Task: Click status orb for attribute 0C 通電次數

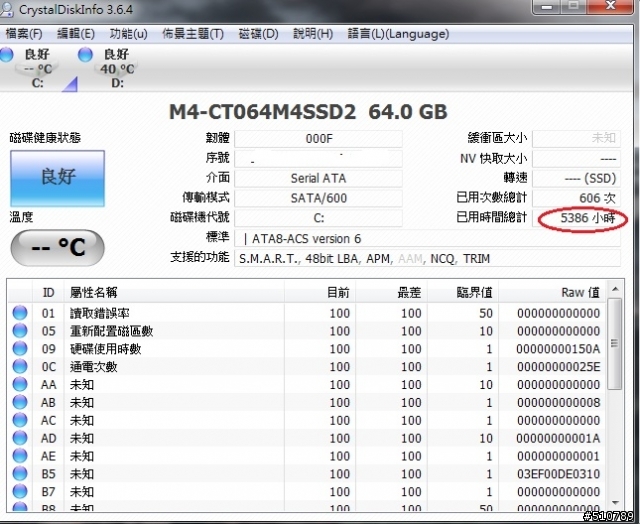Action: click(20, 366)
